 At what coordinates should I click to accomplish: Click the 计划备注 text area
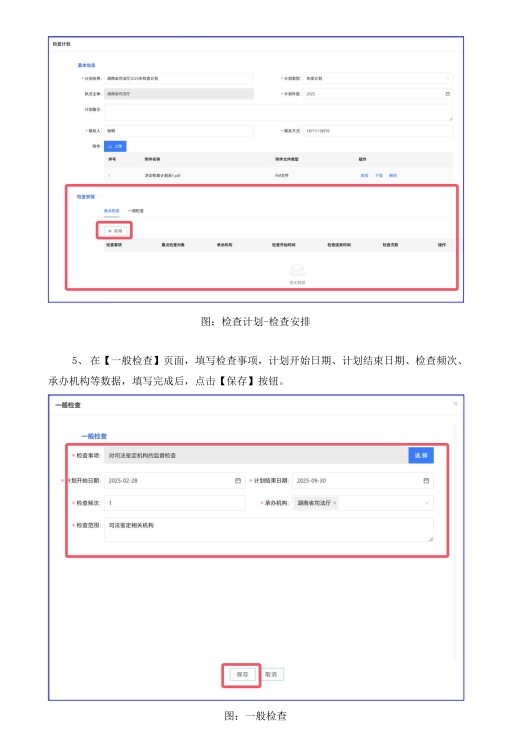[x=278, y=113]
